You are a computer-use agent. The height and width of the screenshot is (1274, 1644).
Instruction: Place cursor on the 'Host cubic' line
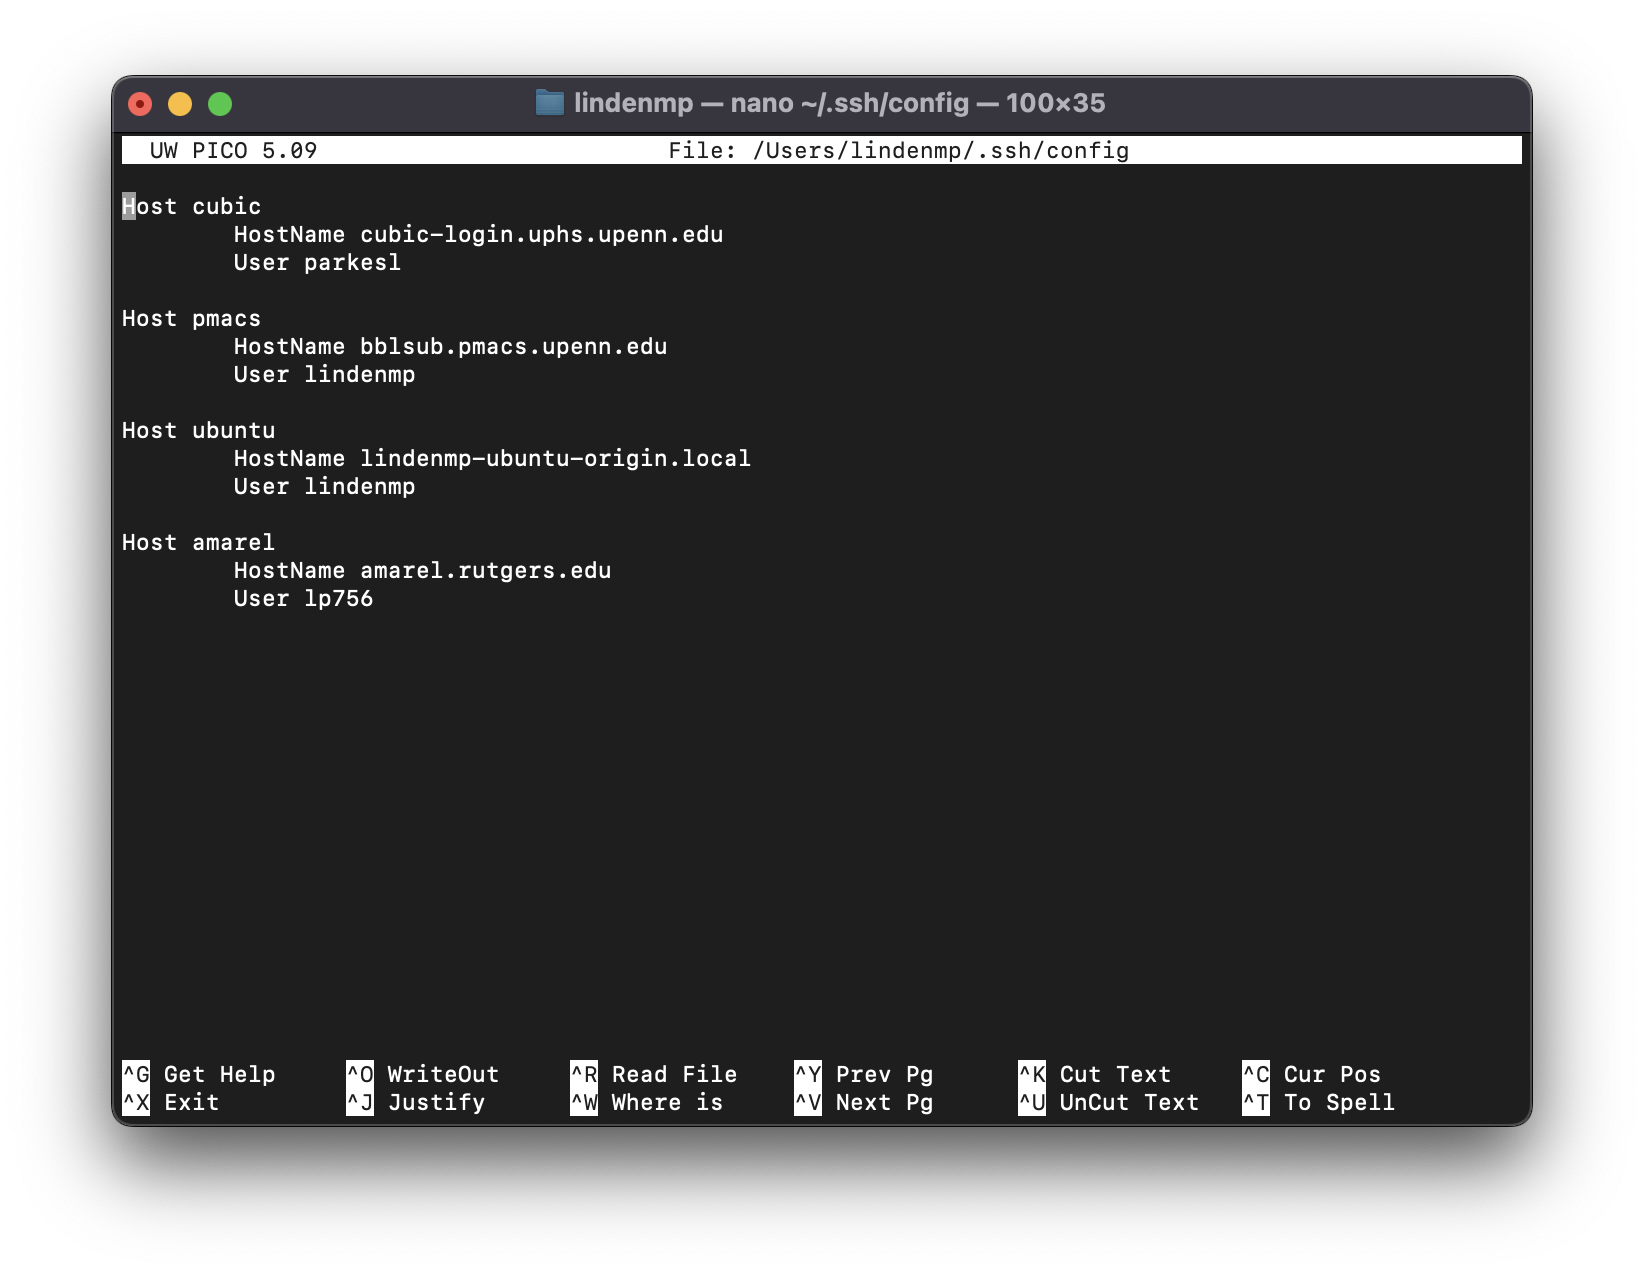tap(192, 207)
